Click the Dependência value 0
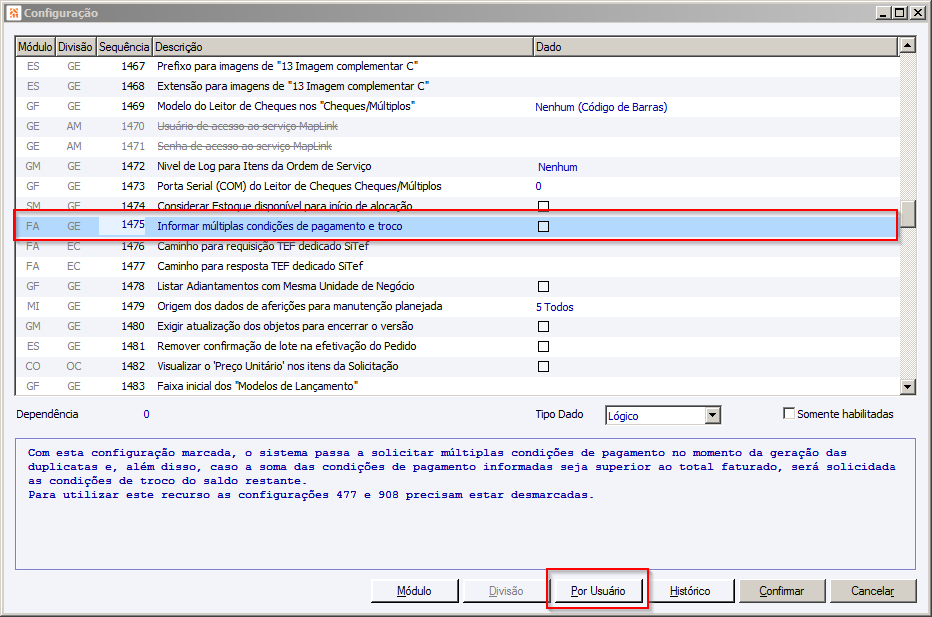This screenshot has height=617, width=932. [x=146, y=414]
